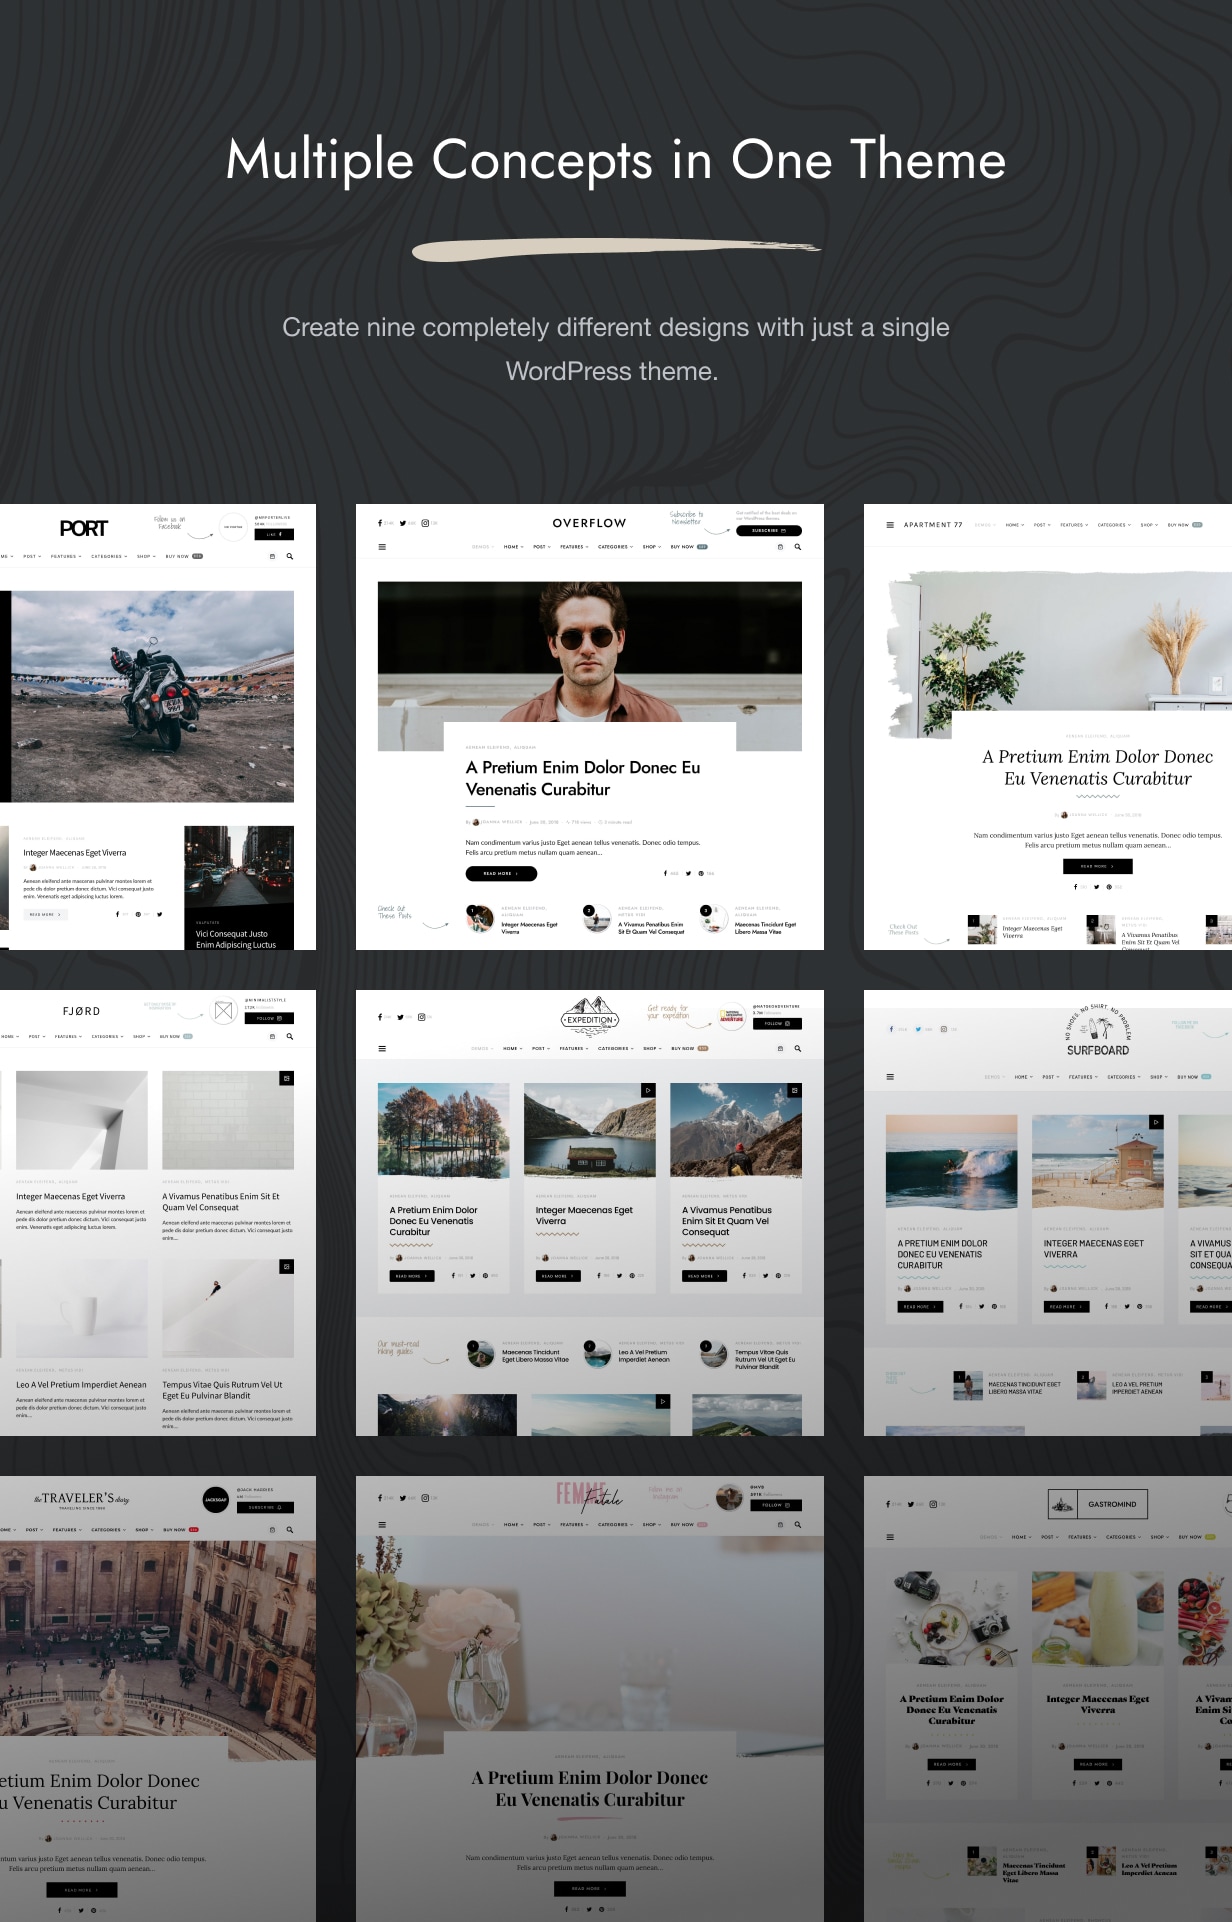Click the shopping bag icon in the Expedition demo
The height and width of the screenshot is (1922, 1232).
coord(780,1049)
